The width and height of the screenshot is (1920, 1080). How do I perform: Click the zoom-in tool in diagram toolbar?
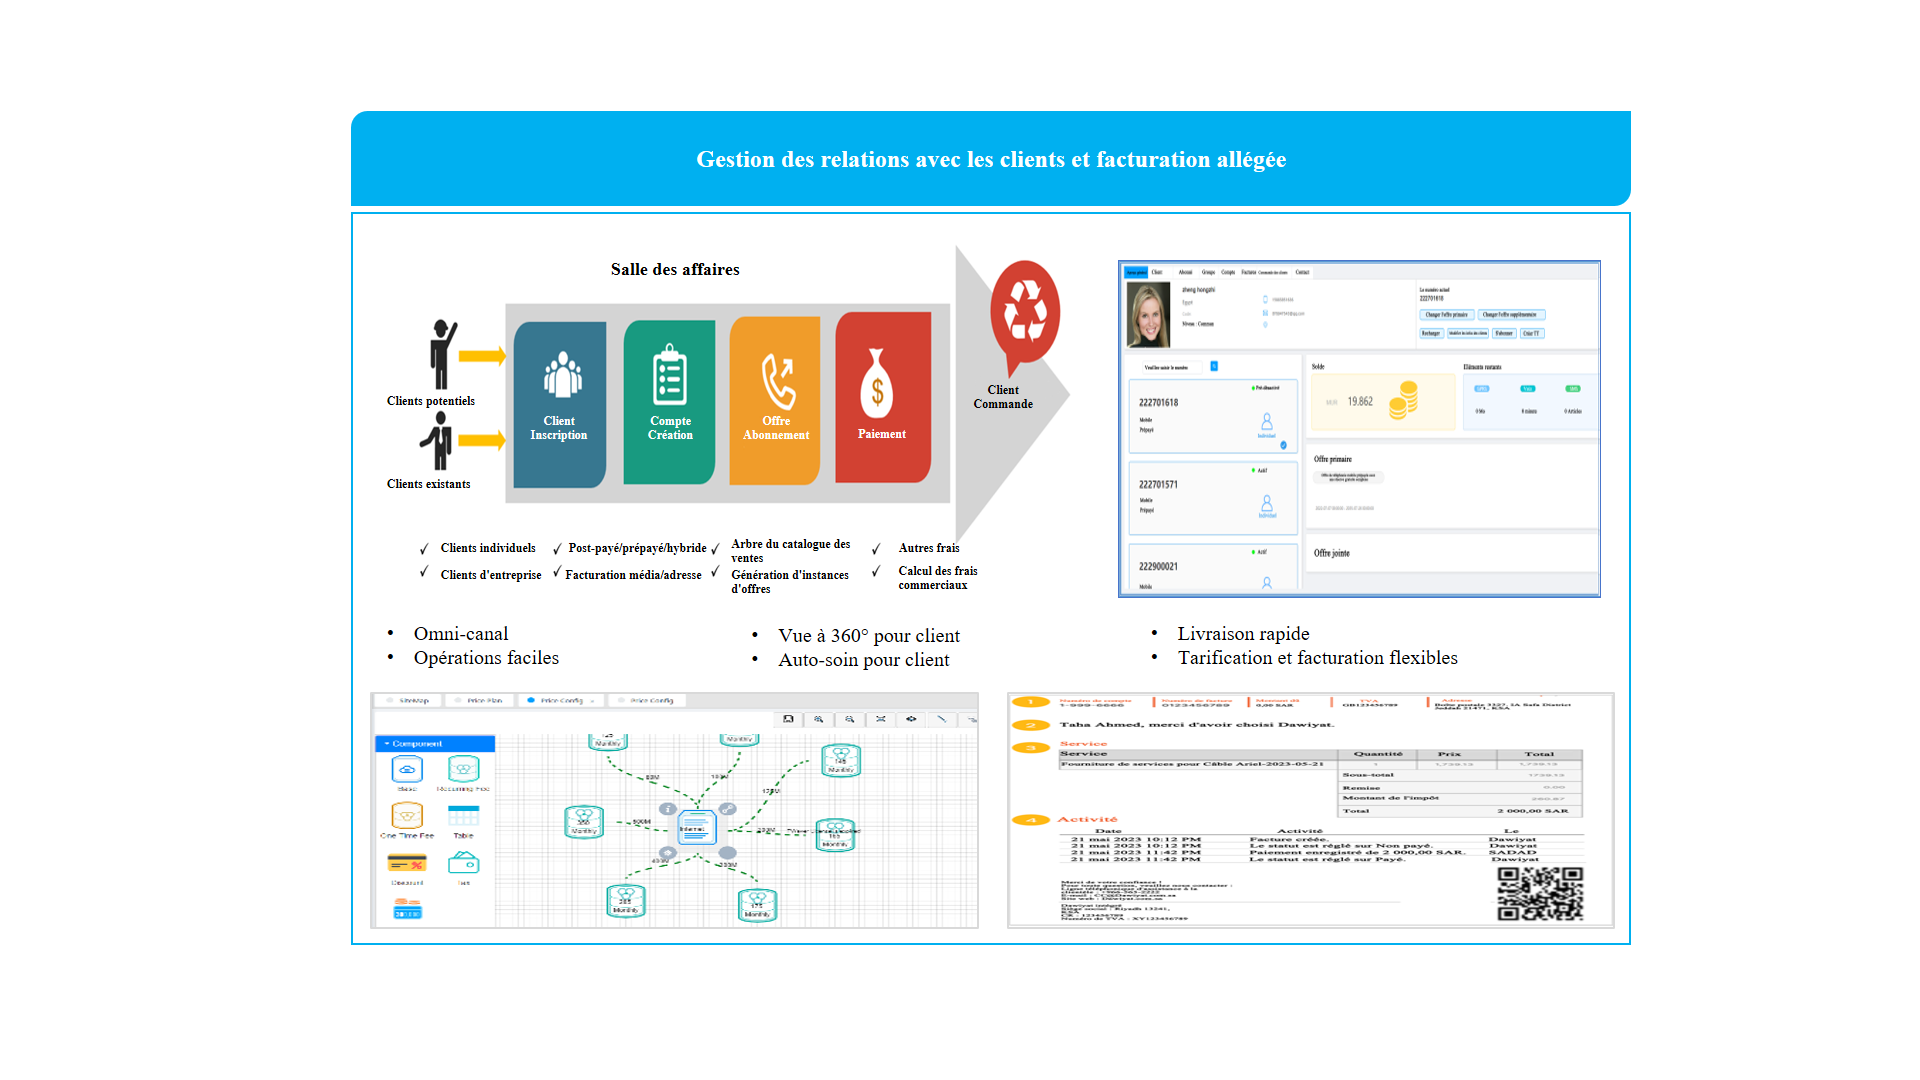pos(819,719)
